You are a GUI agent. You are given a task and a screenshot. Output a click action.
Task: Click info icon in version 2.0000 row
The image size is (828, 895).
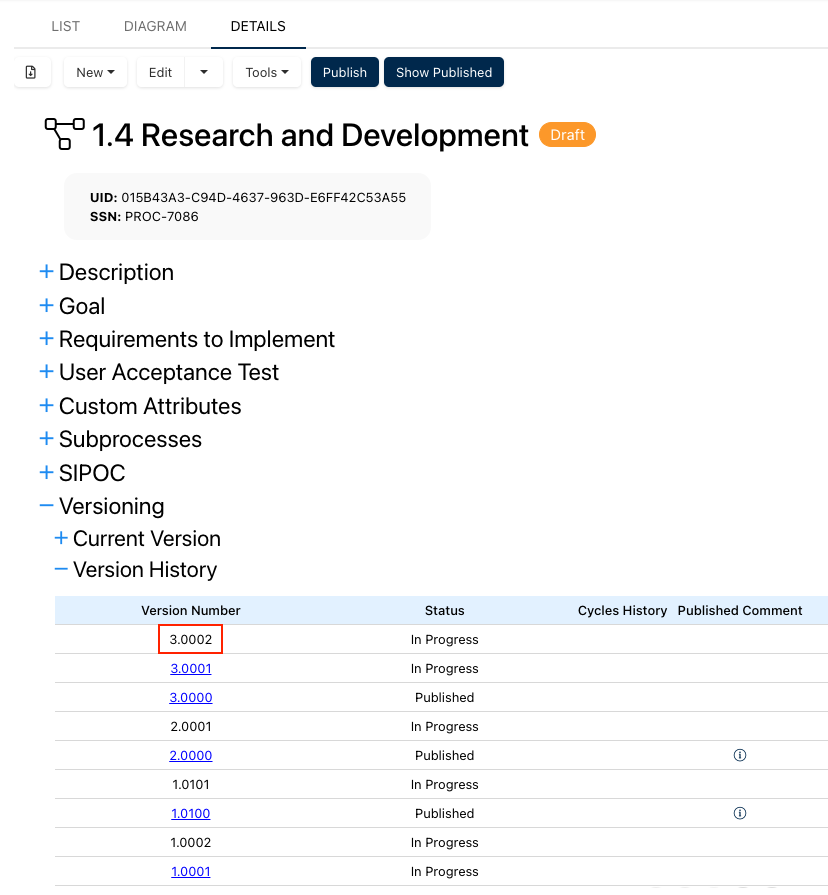tap(740, 755)
